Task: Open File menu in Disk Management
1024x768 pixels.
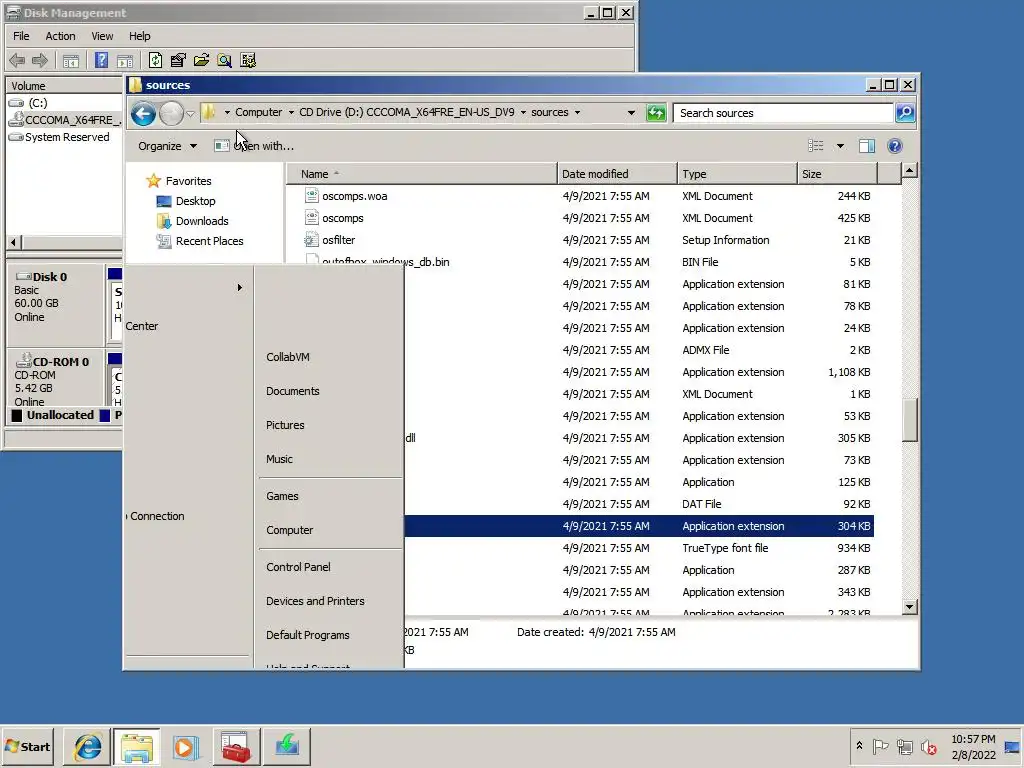Action: point(21,36)
